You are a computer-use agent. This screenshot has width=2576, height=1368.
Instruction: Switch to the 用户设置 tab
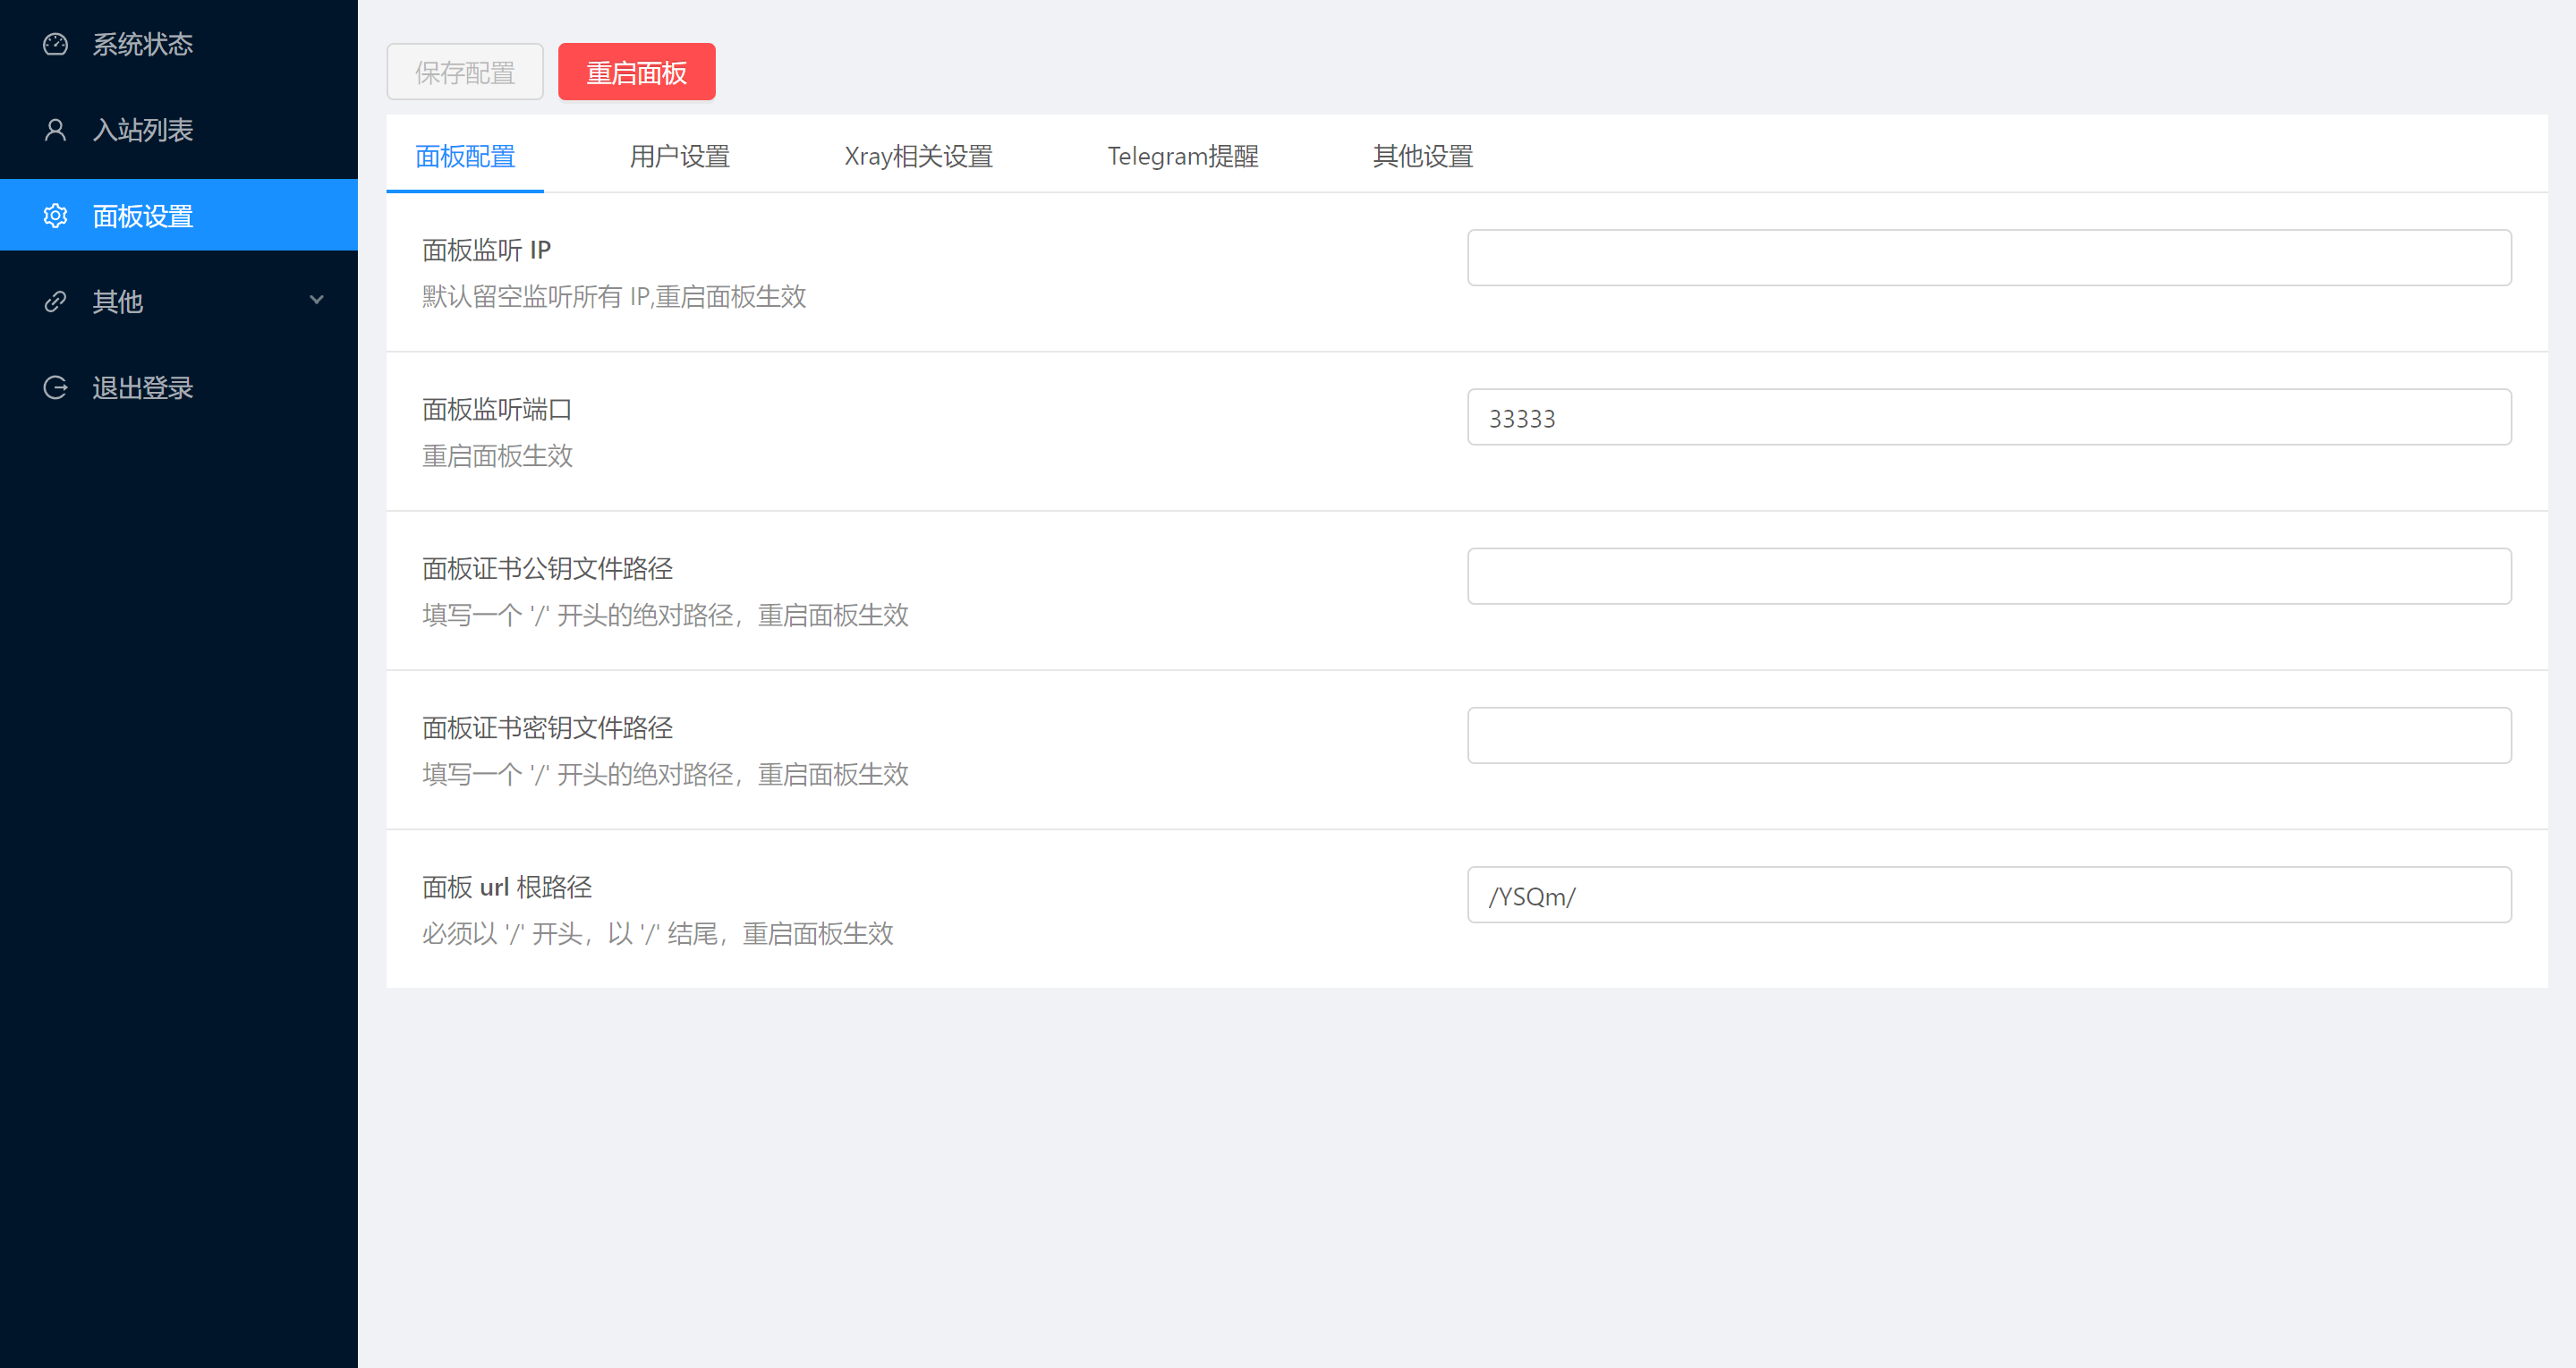(679, 156)
